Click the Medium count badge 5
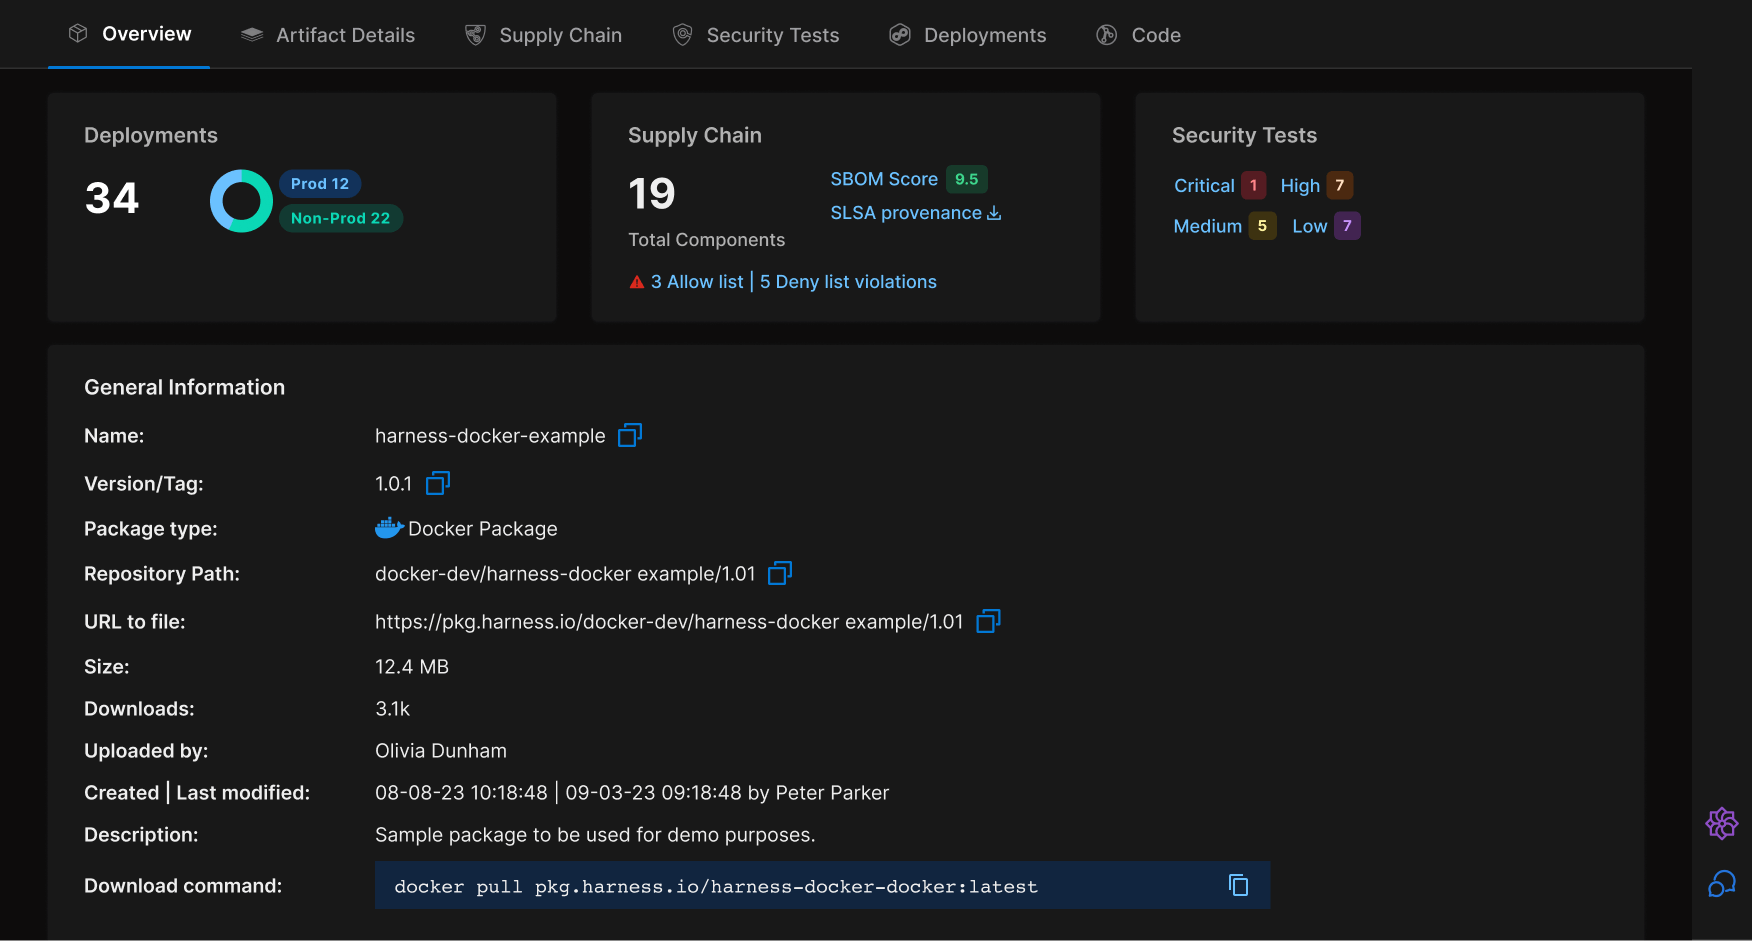This screenshot has width=1752, height=941. [x=1262, y=226]
